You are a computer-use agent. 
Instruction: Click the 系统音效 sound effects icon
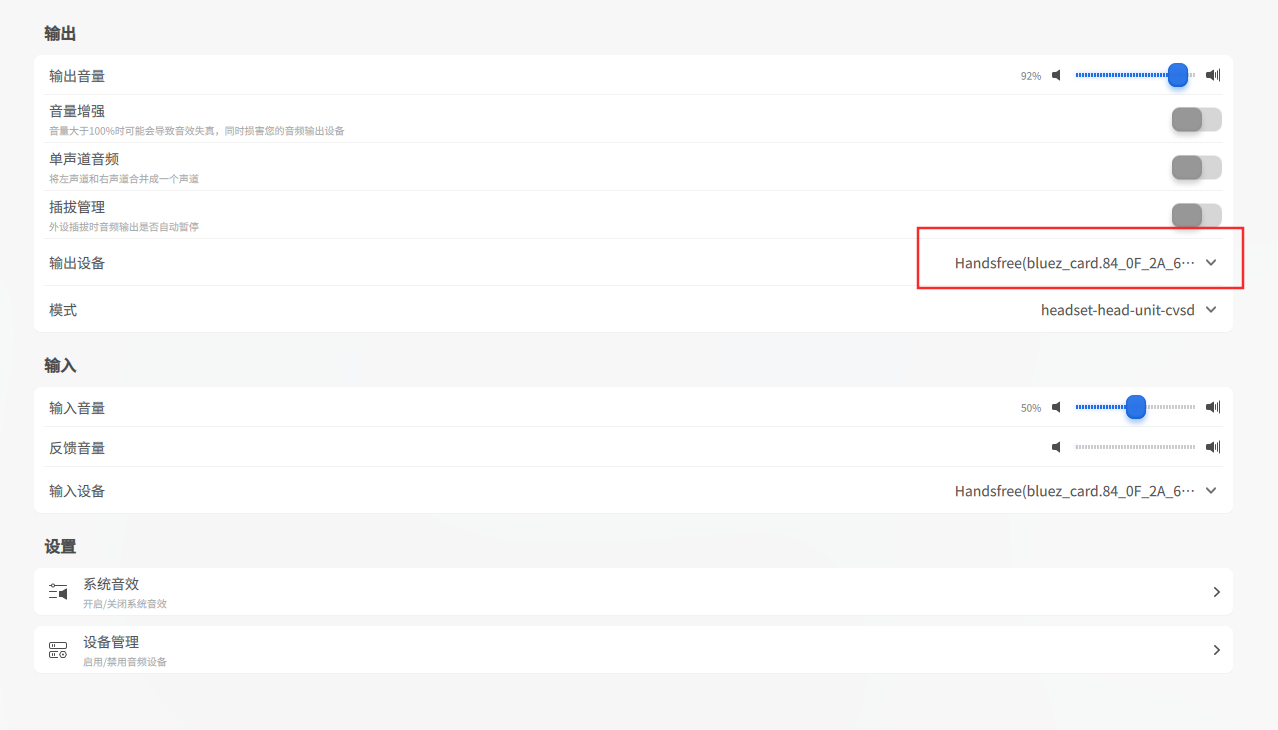point(58,592)
